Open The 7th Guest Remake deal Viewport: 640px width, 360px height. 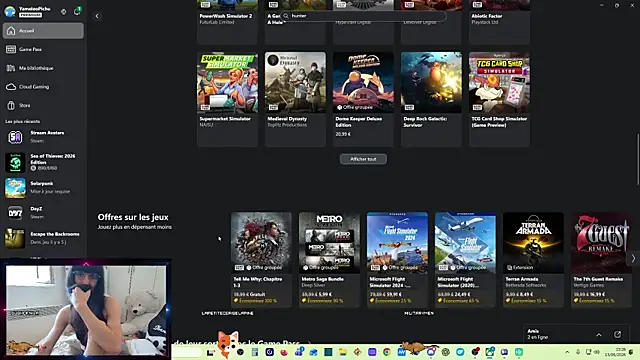tap(601, 260)
